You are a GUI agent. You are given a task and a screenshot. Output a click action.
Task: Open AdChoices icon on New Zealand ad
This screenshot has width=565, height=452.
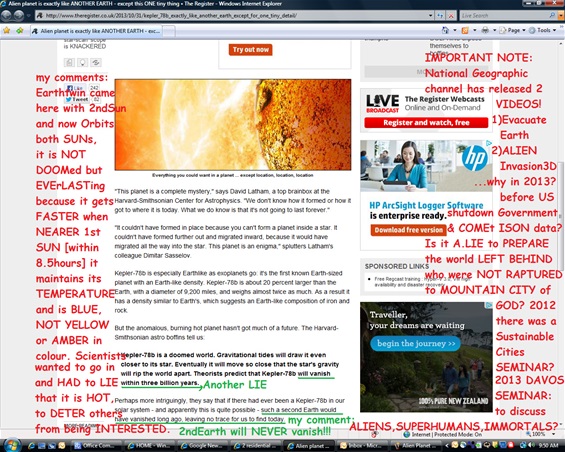click(x=489, y=305)
